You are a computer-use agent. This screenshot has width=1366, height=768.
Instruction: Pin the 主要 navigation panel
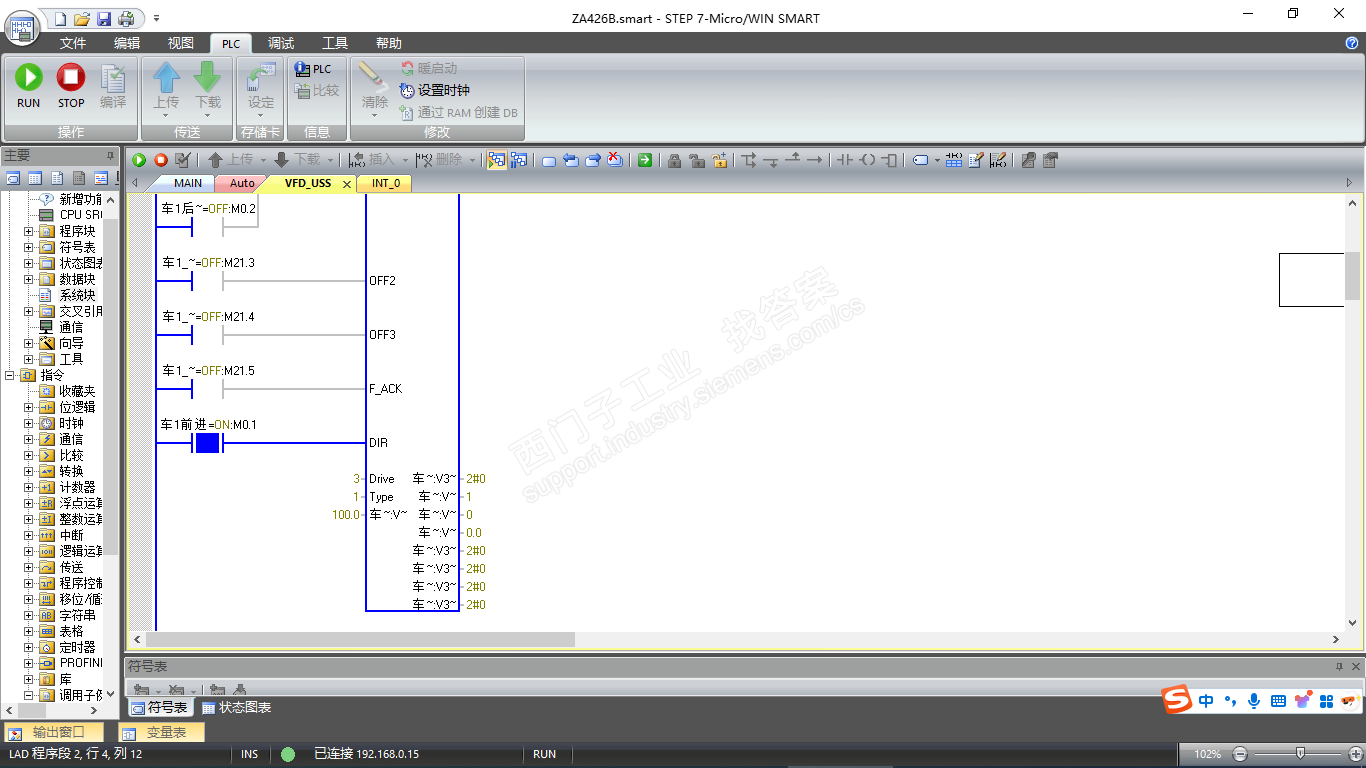click(111, 155)
